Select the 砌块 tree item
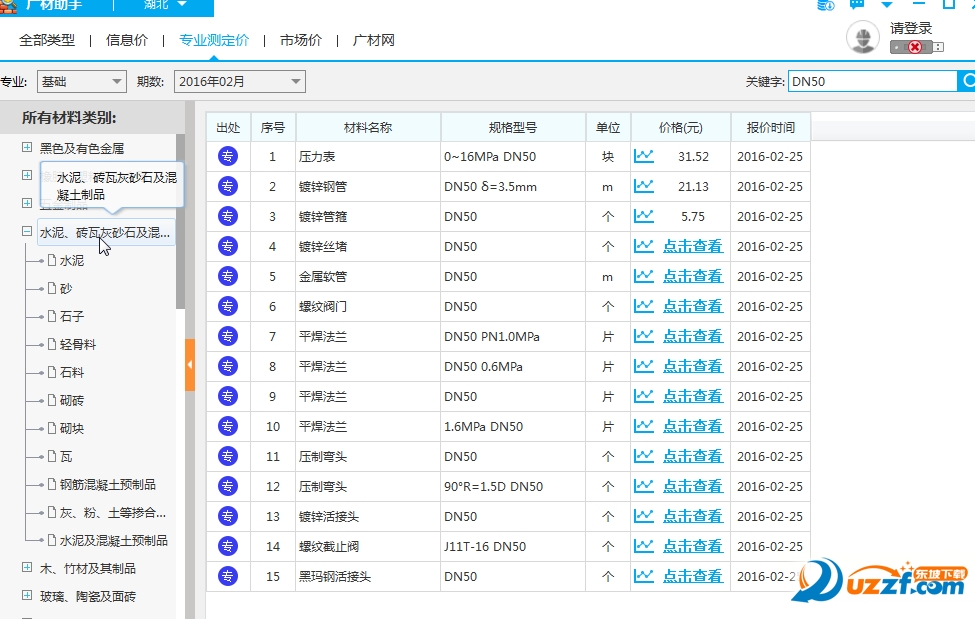 [x=72, y=429]
